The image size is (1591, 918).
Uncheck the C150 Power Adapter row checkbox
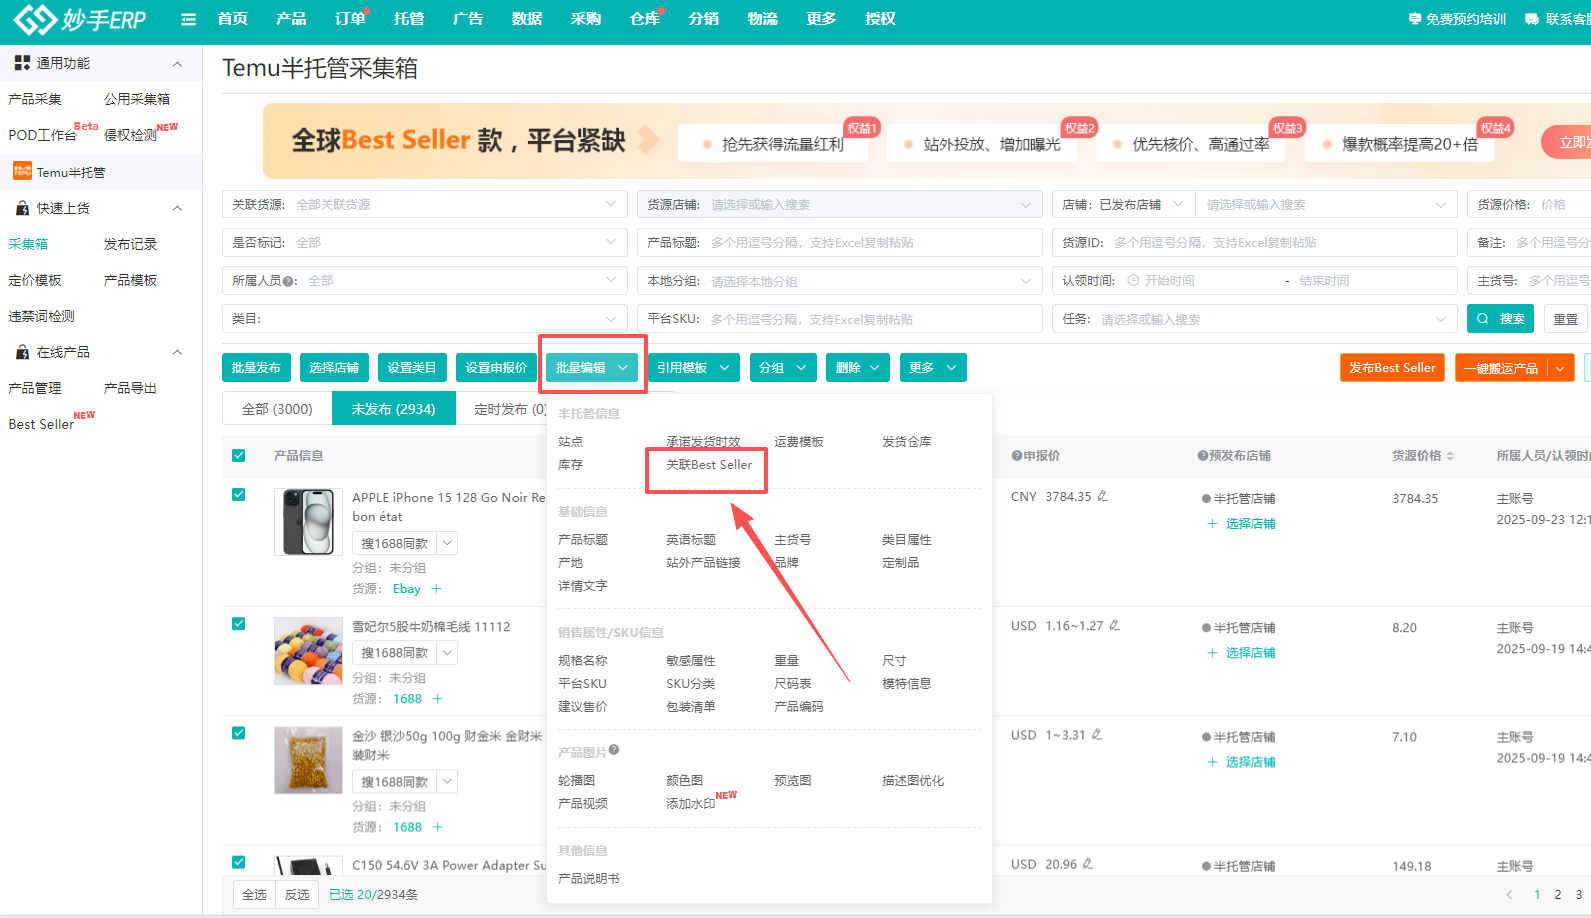click(x=239, y=862)
